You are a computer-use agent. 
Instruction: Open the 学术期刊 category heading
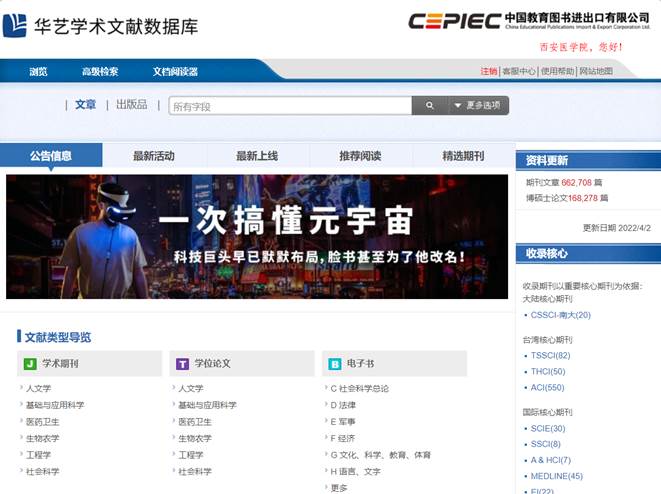60,363
